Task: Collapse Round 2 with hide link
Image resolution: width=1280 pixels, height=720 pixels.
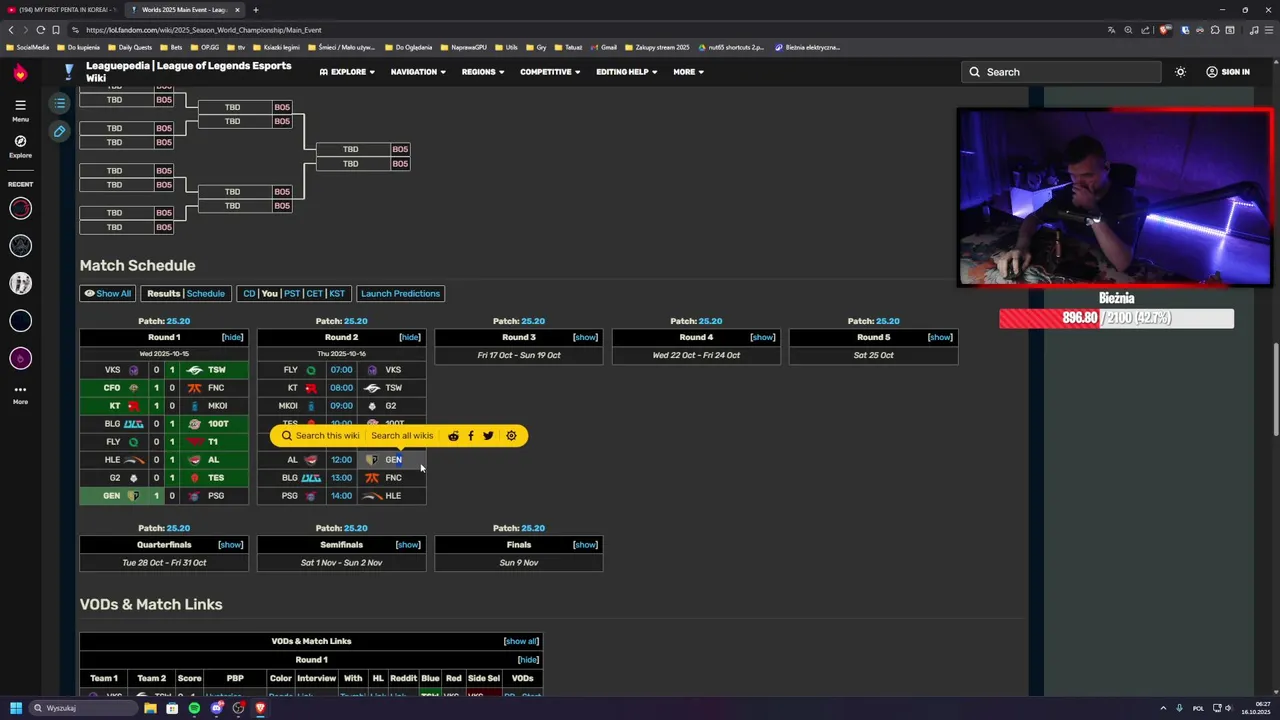Action: click(410, 337)
